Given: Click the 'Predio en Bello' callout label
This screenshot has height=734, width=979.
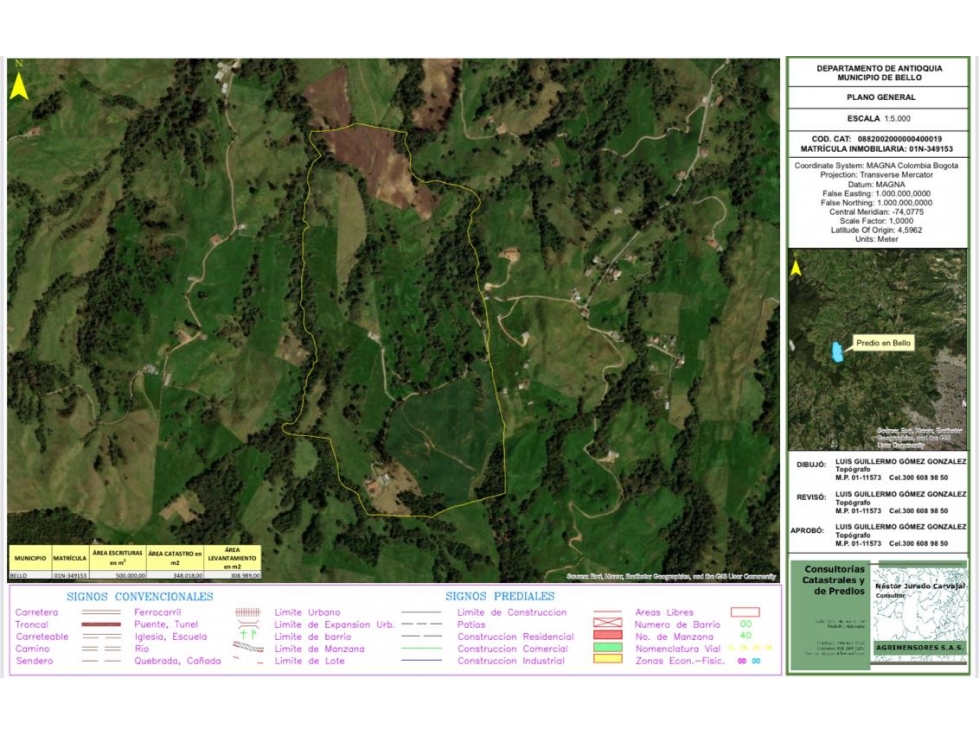Looking at the screenshot, I should [x=883, y=343].
